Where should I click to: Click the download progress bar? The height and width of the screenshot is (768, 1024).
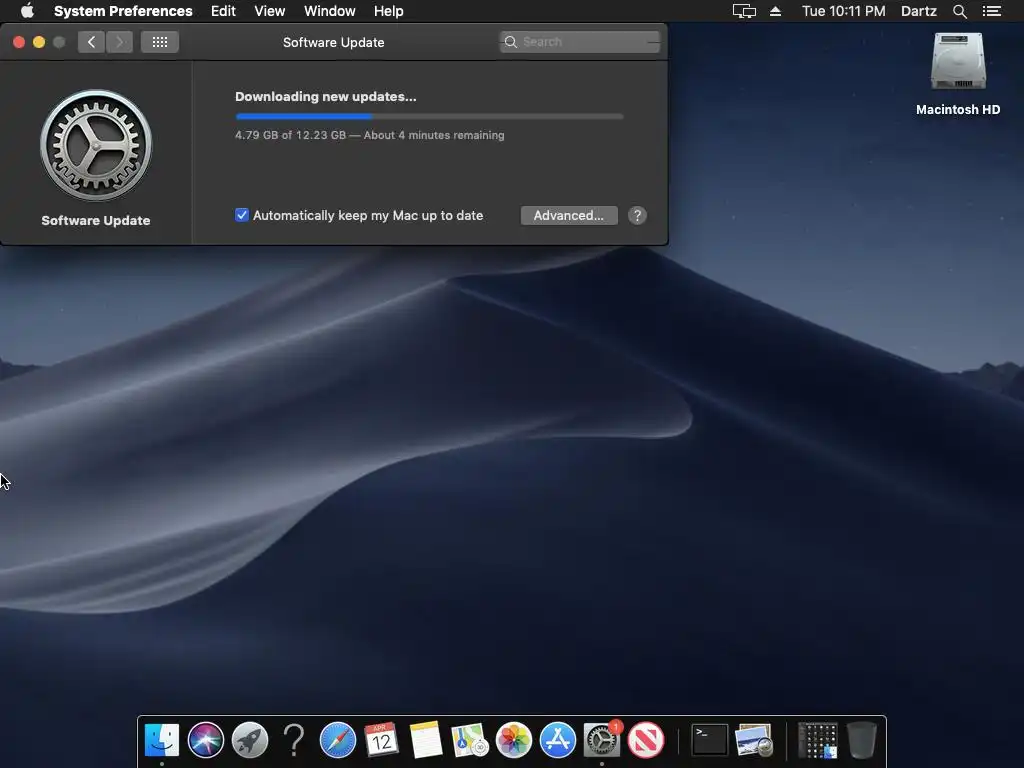[429, 116]
